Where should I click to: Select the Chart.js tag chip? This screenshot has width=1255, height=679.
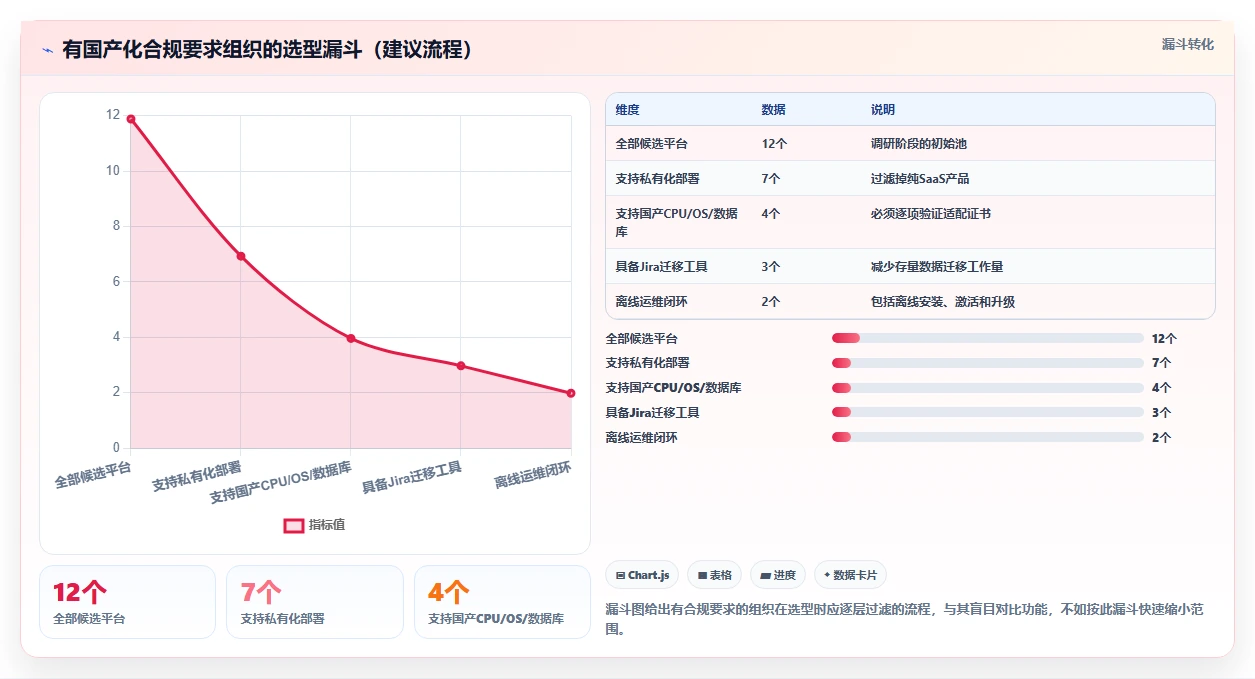tap(642, 575)
